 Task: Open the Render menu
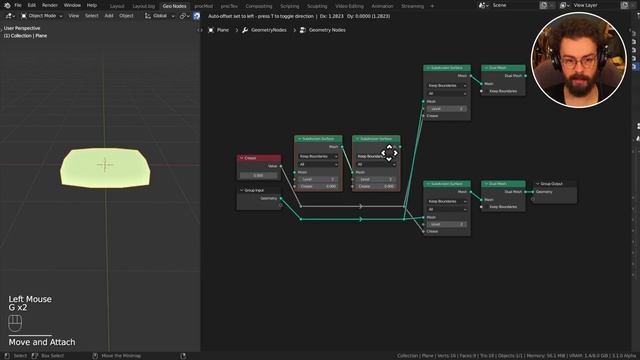50,5
